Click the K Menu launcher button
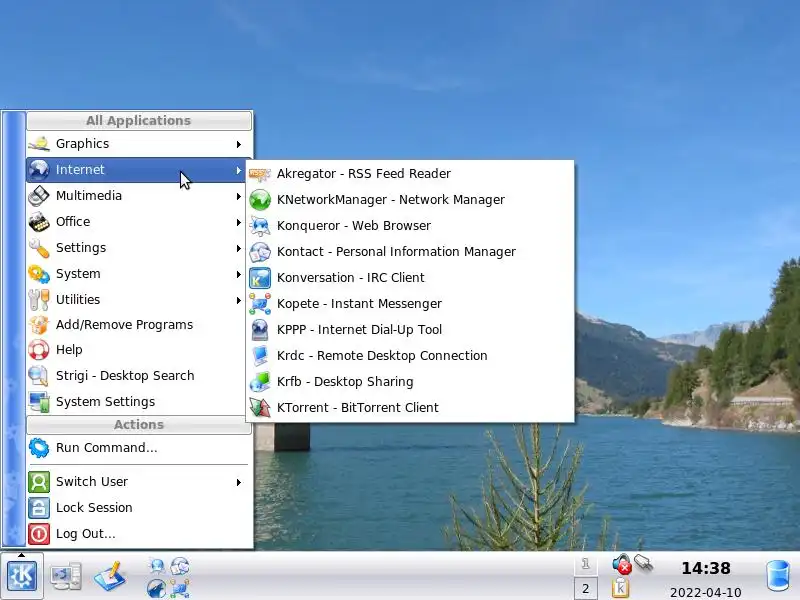This screenshot has width=800, height=600. pos(22,577)
